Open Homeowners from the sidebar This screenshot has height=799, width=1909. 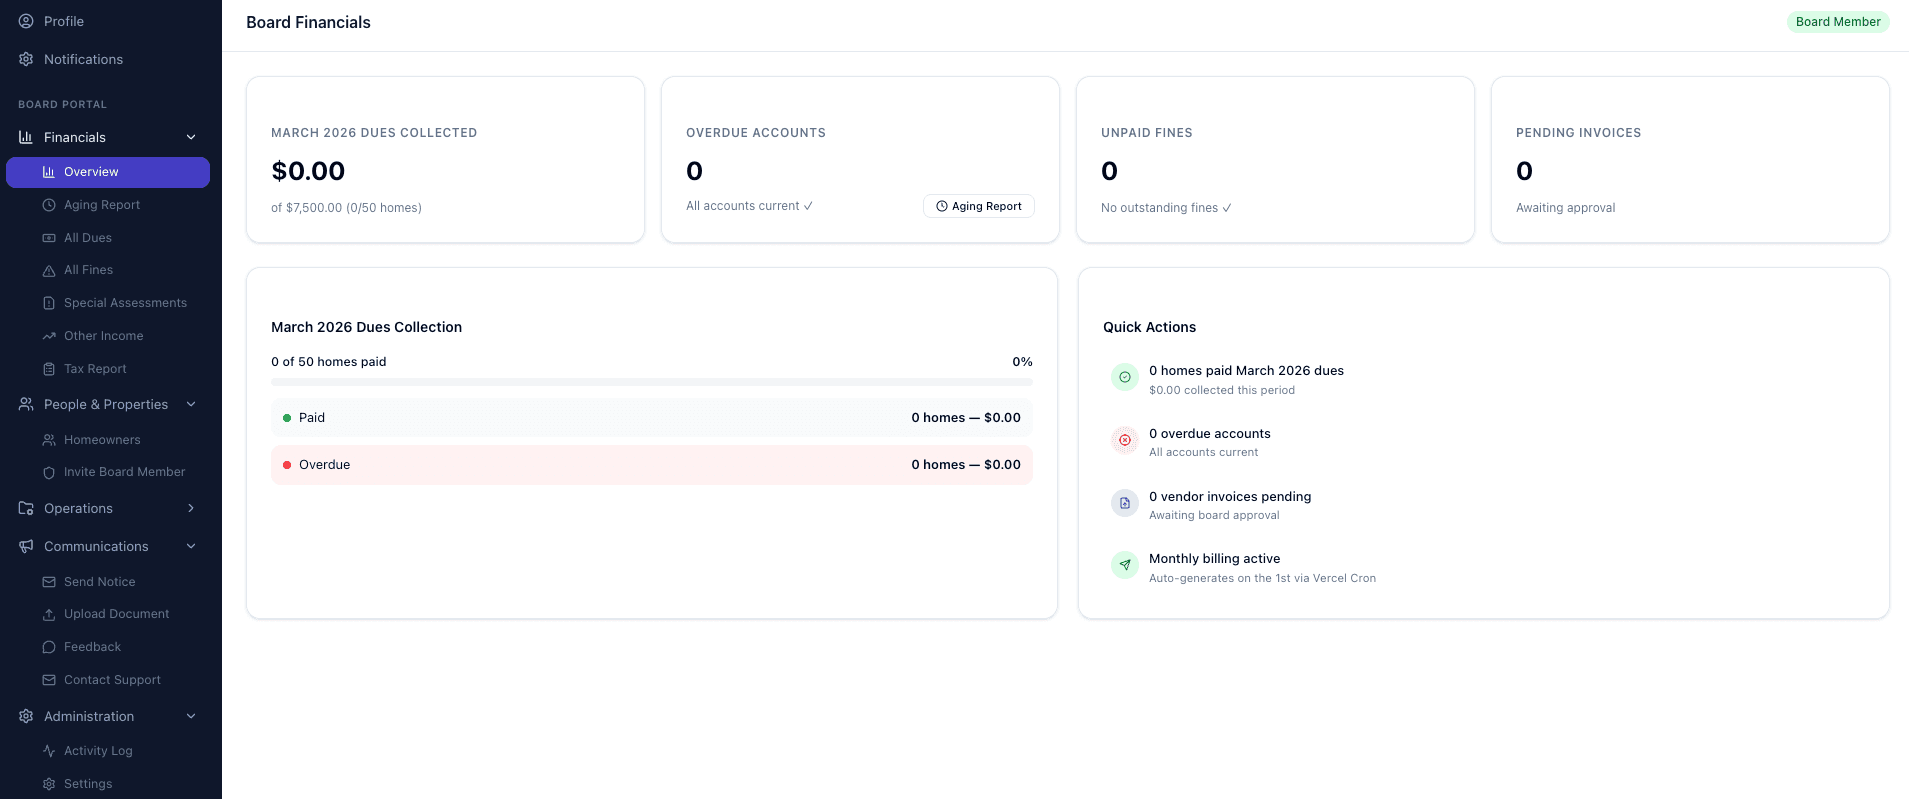pos(102,440)
